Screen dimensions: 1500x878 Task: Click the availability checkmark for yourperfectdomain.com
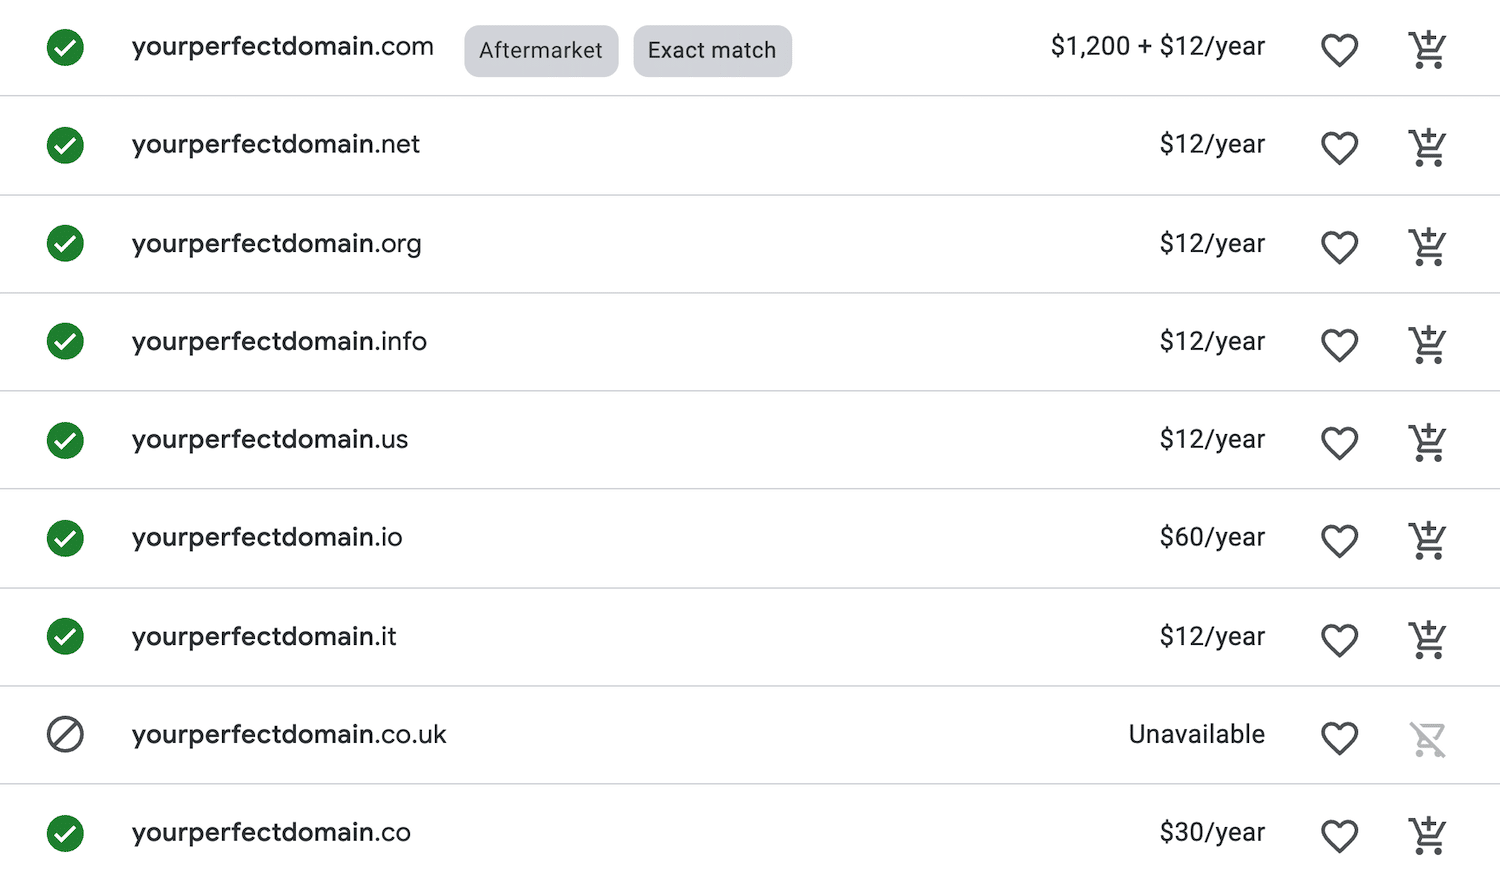pyautogui.click(x=64, y=47)
